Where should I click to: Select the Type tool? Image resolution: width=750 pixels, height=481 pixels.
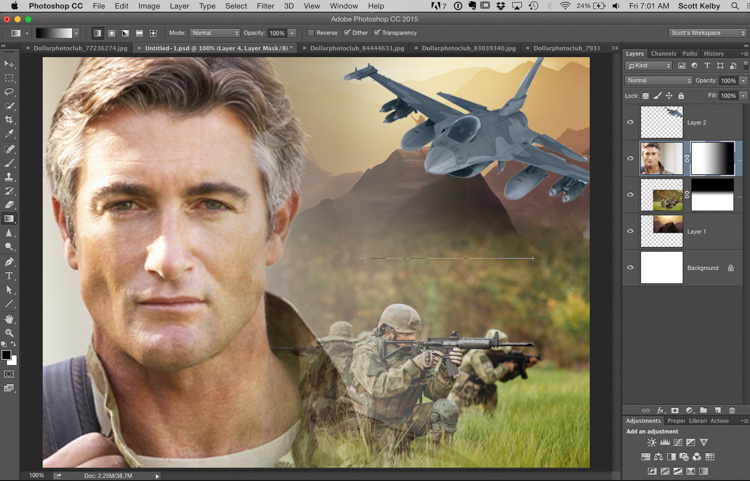click(10, 275)
